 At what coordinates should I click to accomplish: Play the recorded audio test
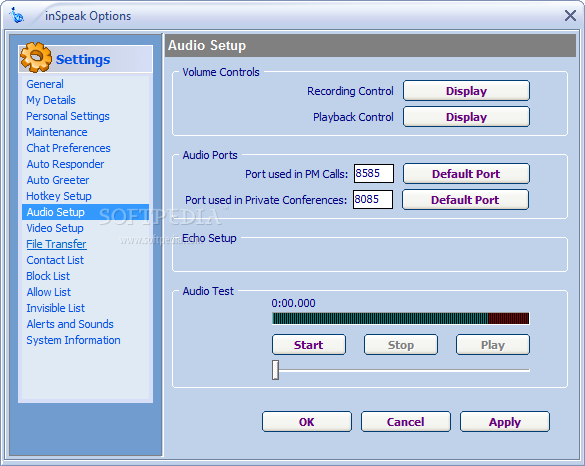[492, 345]
